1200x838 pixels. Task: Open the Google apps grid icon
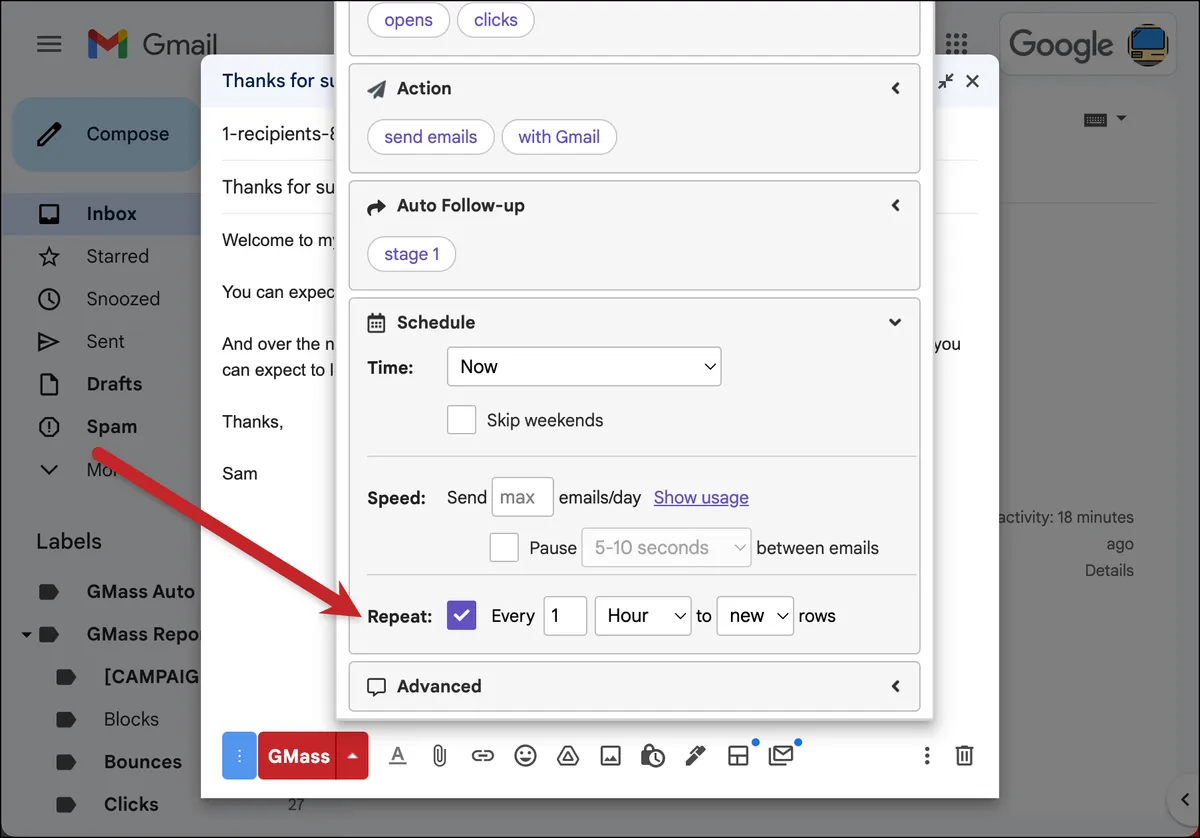tap(956, 43)
